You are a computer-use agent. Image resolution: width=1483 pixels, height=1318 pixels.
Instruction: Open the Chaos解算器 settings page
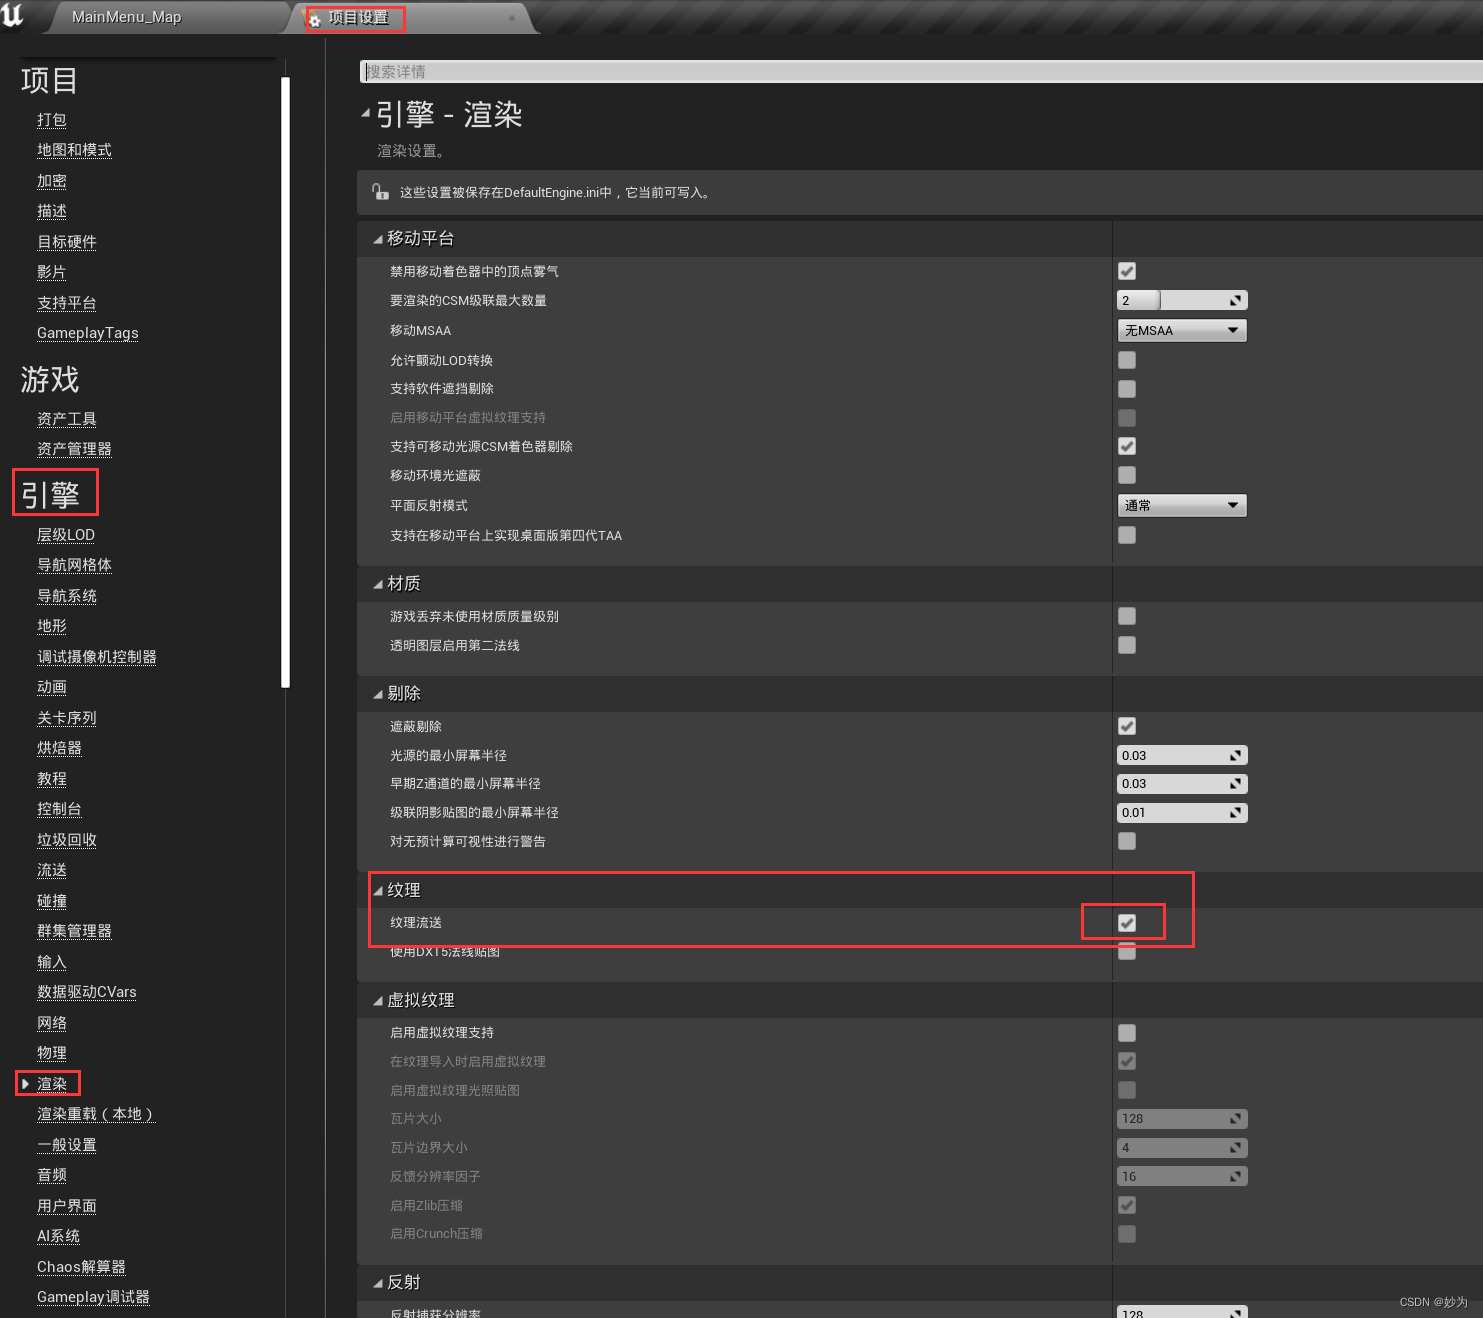tap(81, 1267)
